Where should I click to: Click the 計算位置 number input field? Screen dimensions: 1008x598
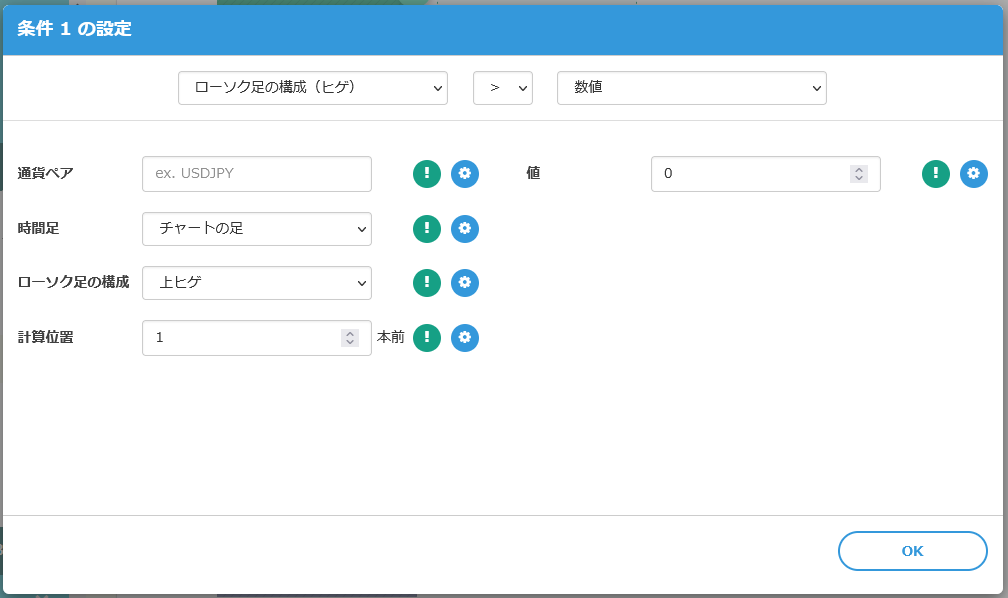tap(240, 338)
